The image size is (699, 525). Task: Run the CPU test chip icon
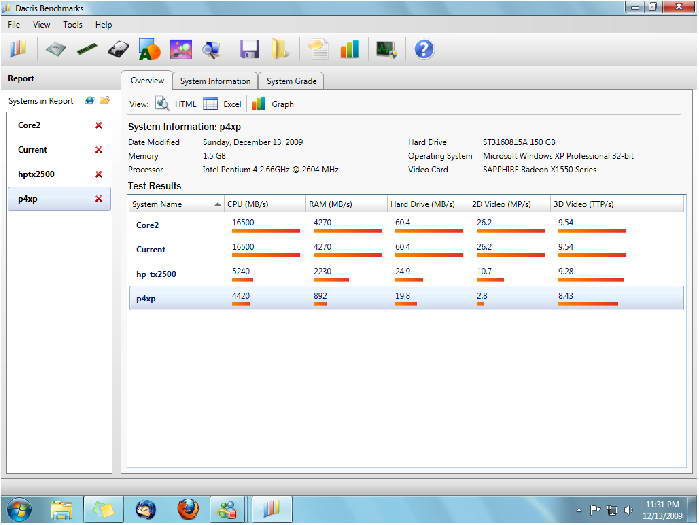pos(56,49)
